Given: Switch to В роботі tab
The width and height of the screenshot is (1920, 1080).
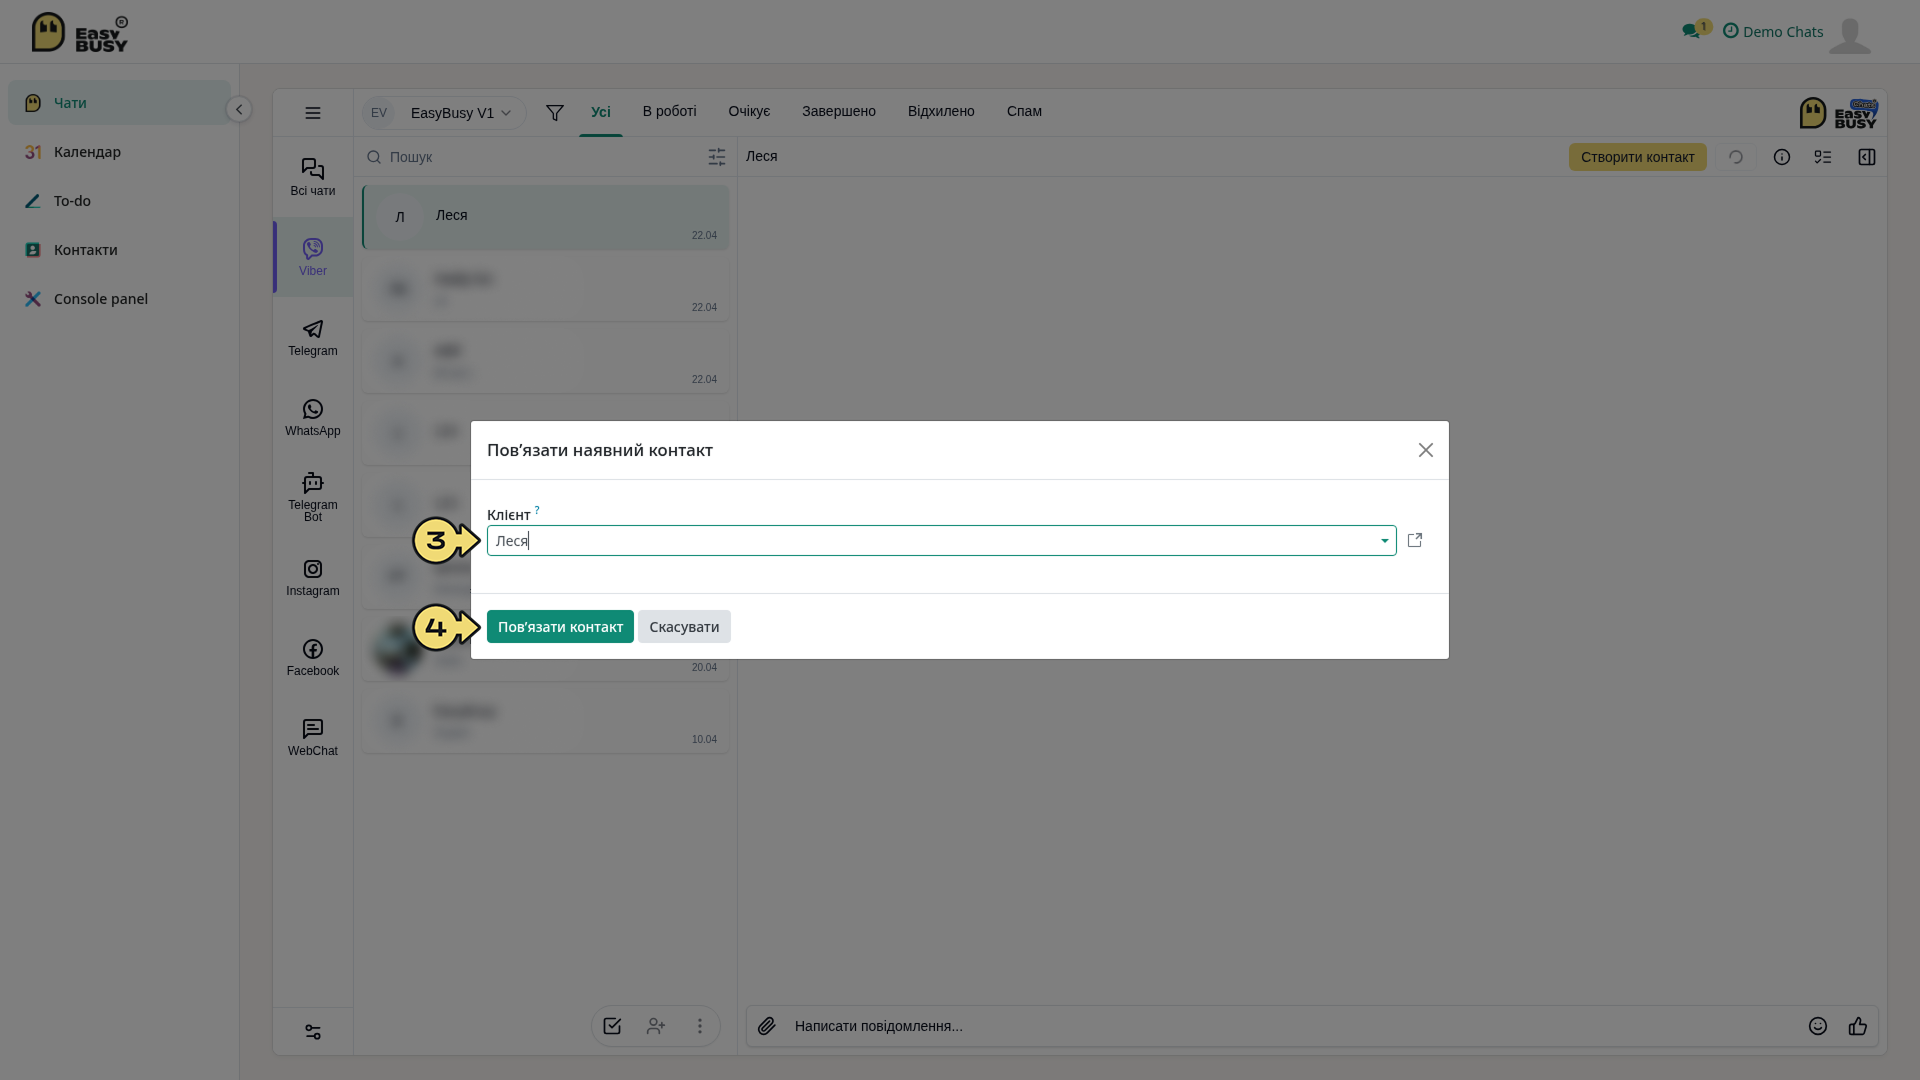Looking at the screenshot, I should click(670, 111).
